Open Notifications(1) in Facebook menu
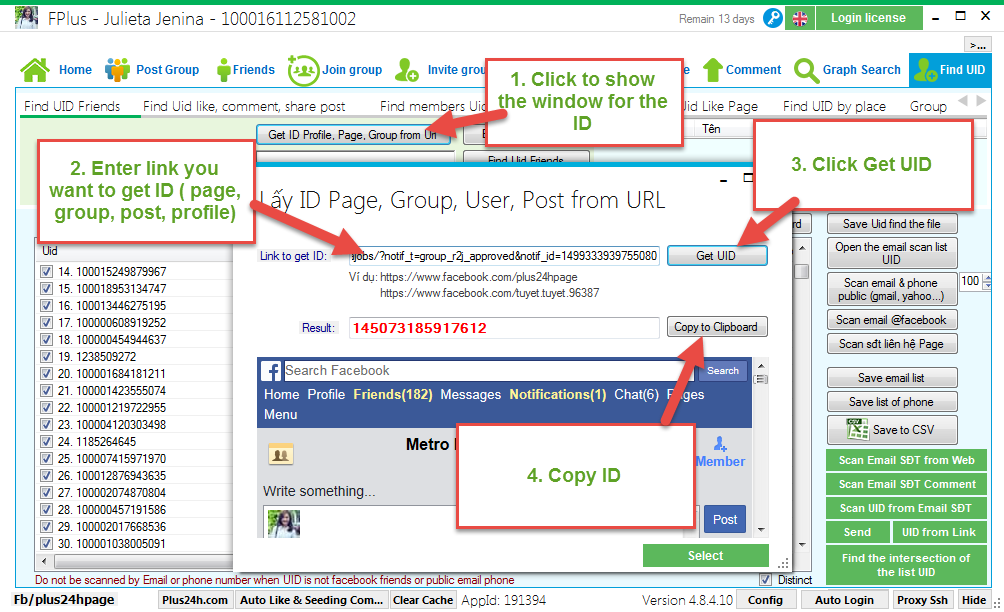Viewport: 1004px width, 612px height. 557,394
